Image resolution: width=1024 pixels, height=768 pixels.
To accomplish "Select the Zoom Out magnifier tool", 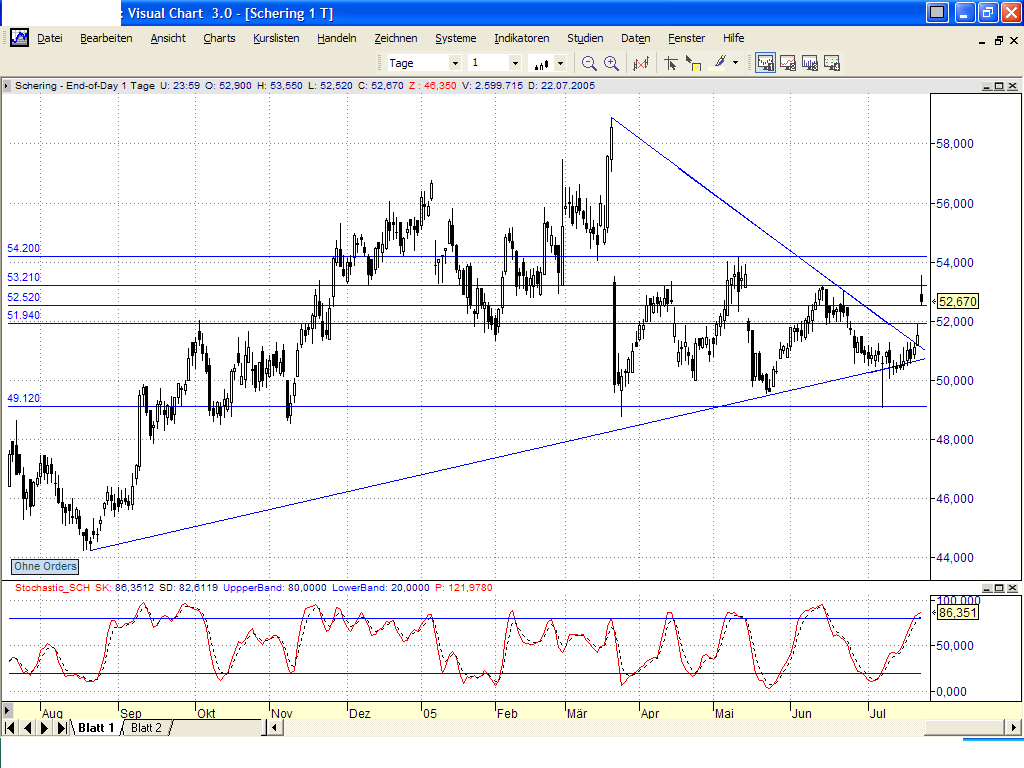I will click(x=588, y=62).
